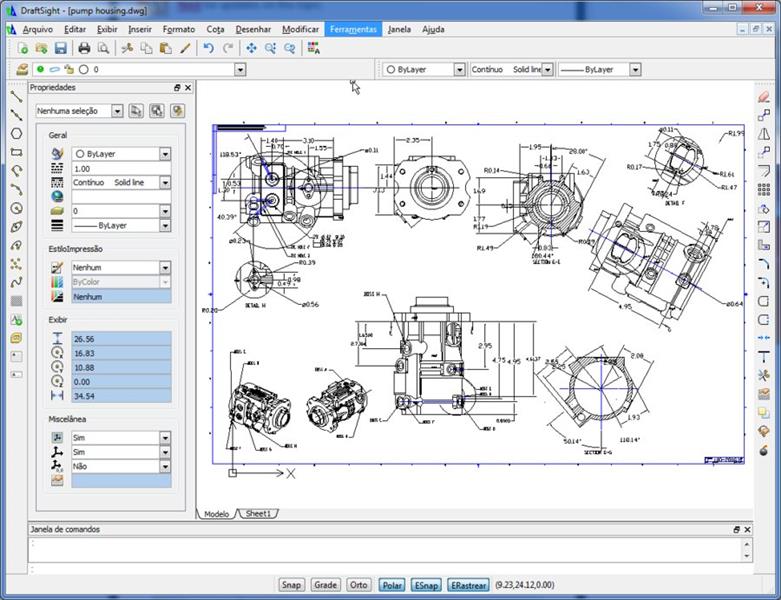Open the Ferramentas menu
Viewport: 781px width, 600px height.
[x=353, y=29]
